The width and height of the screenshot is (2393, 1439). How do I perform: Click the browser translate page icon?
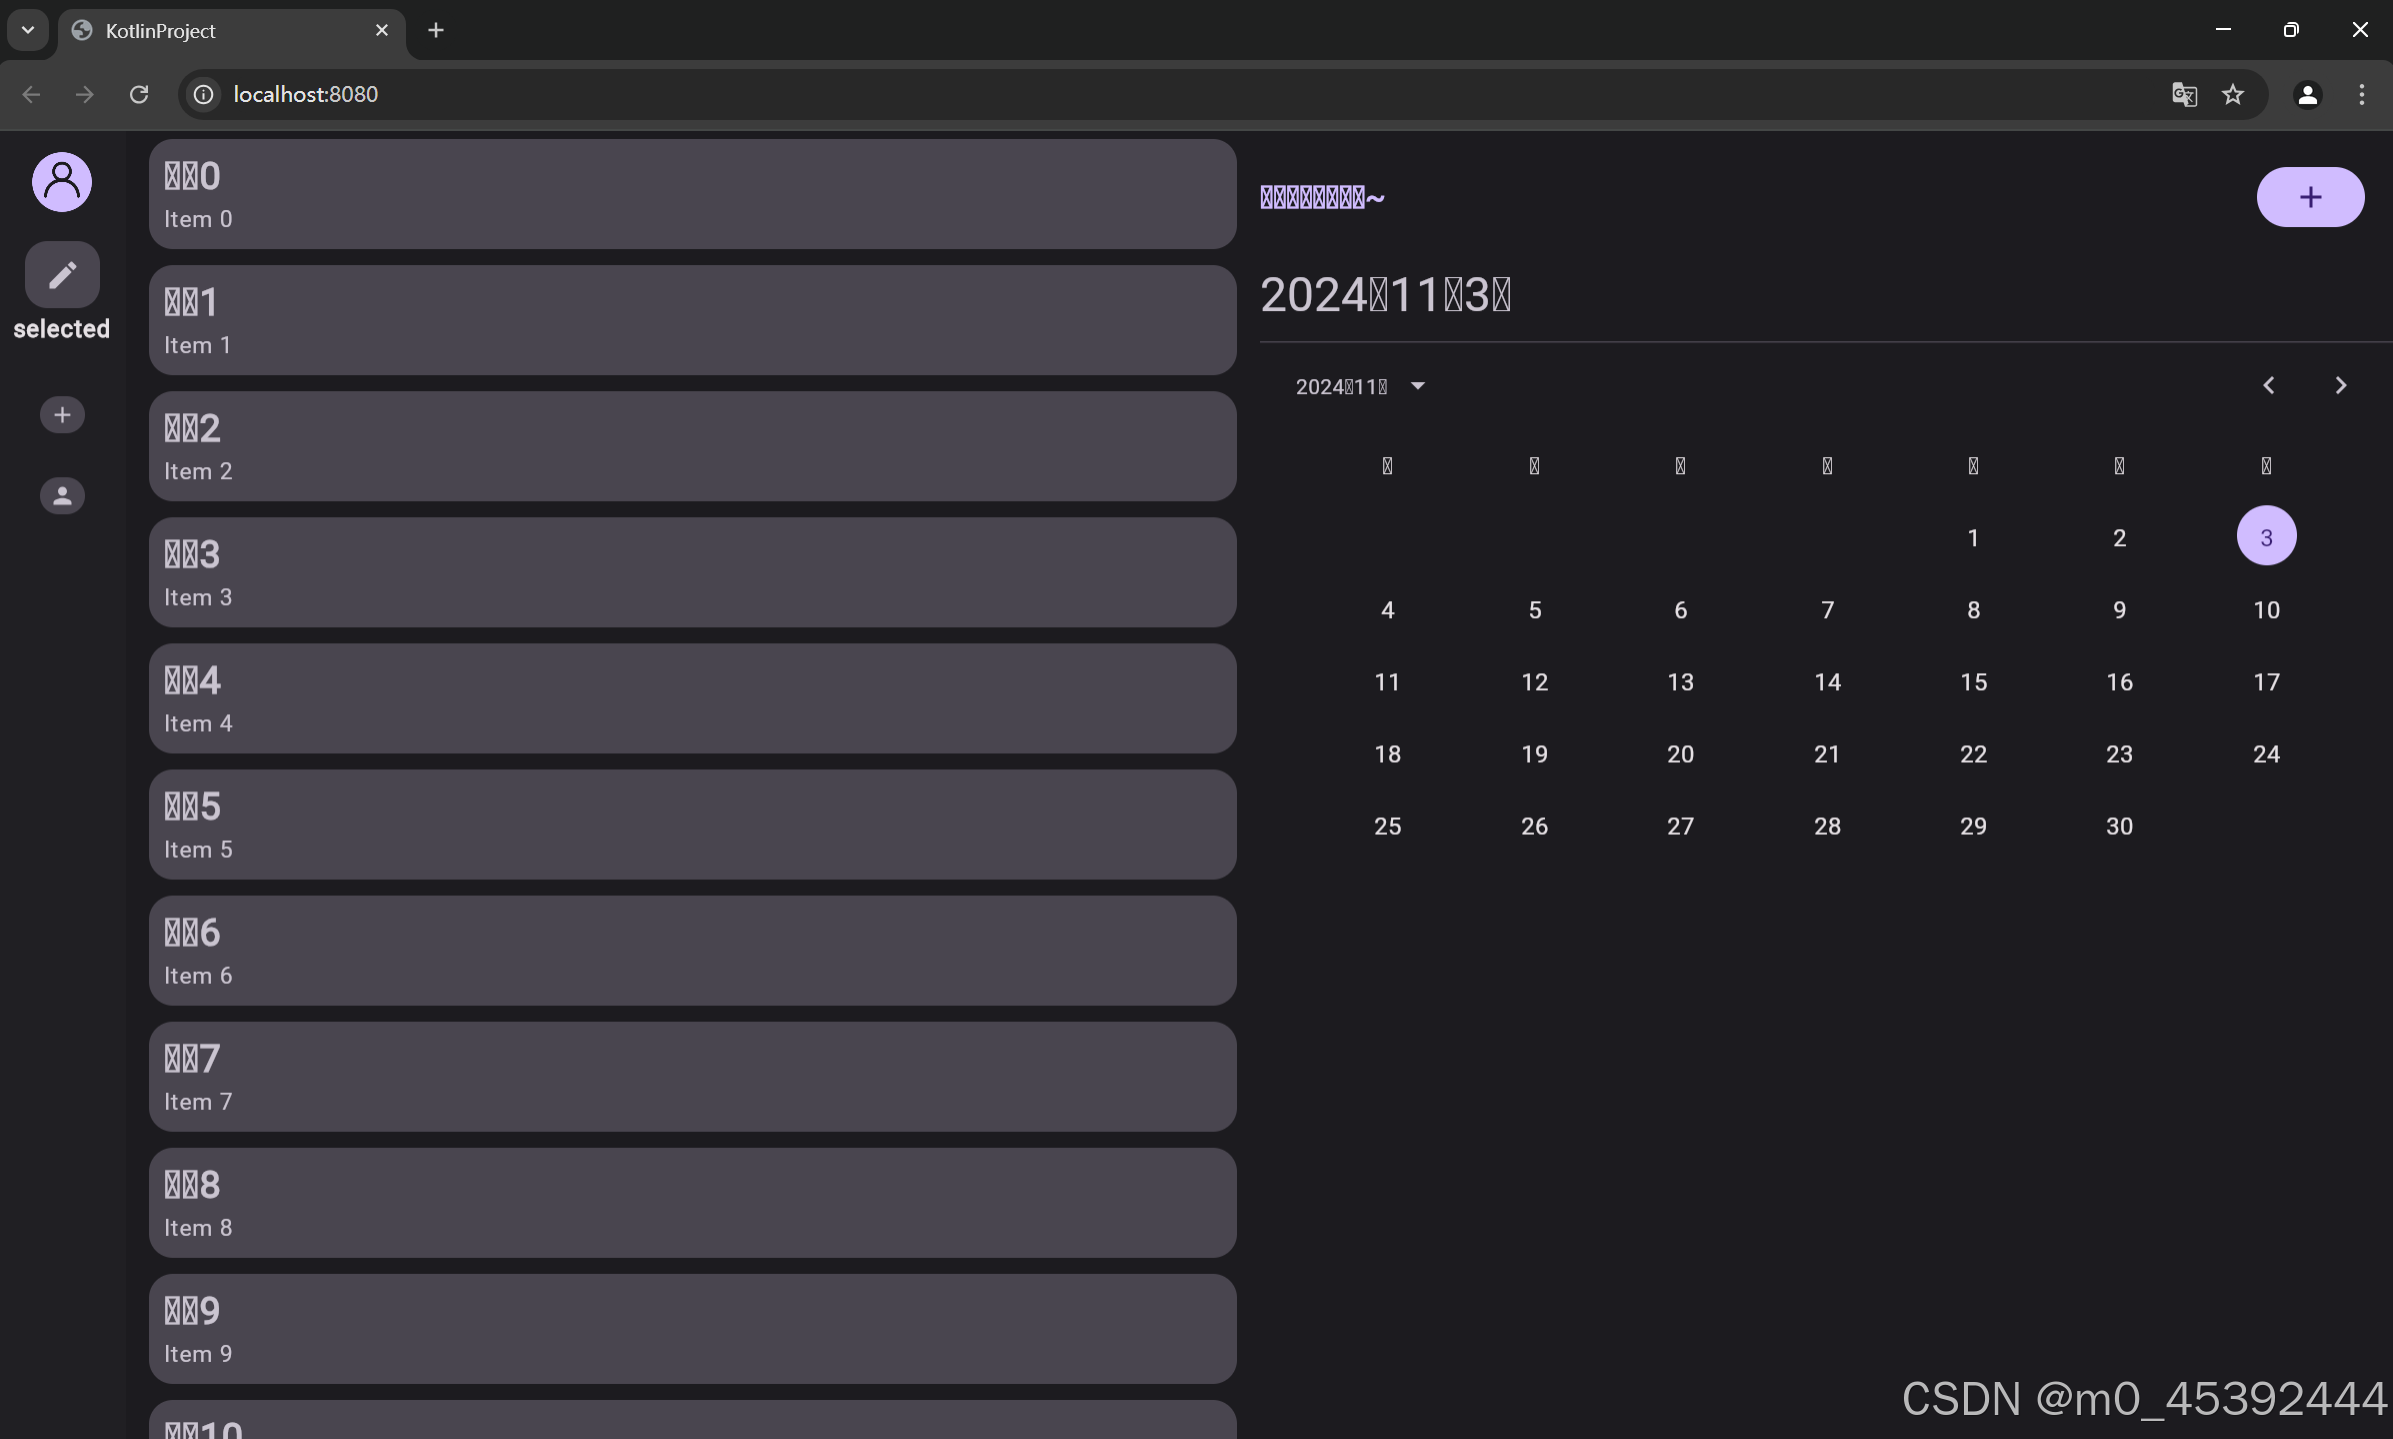2184,94
